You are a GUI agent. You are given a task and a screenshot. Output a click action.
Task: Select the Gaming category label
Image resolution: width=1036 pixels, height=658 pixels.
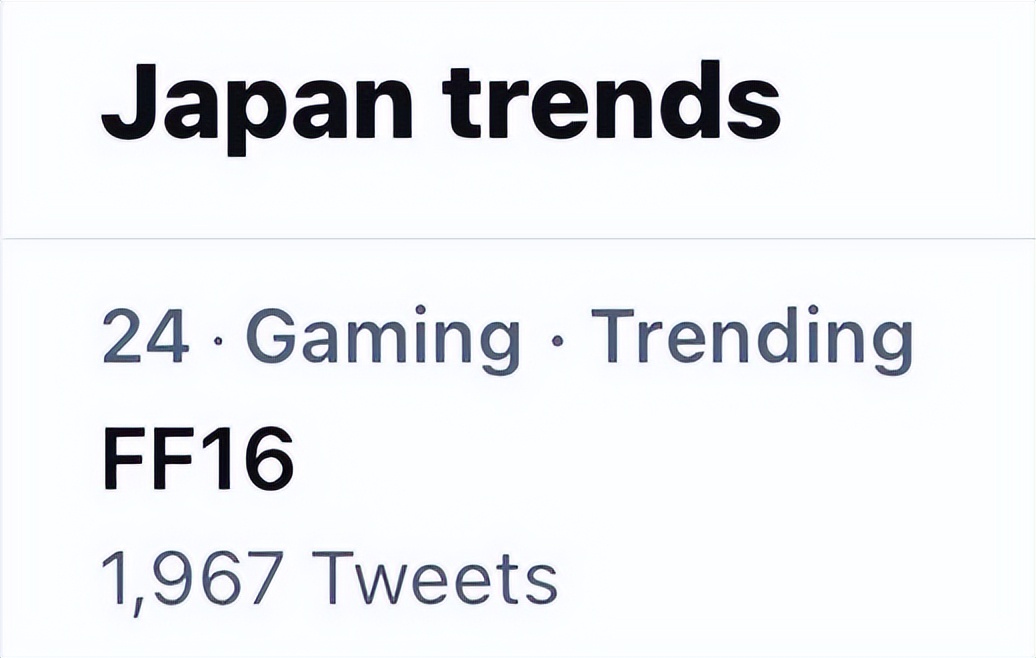[383, 340]
